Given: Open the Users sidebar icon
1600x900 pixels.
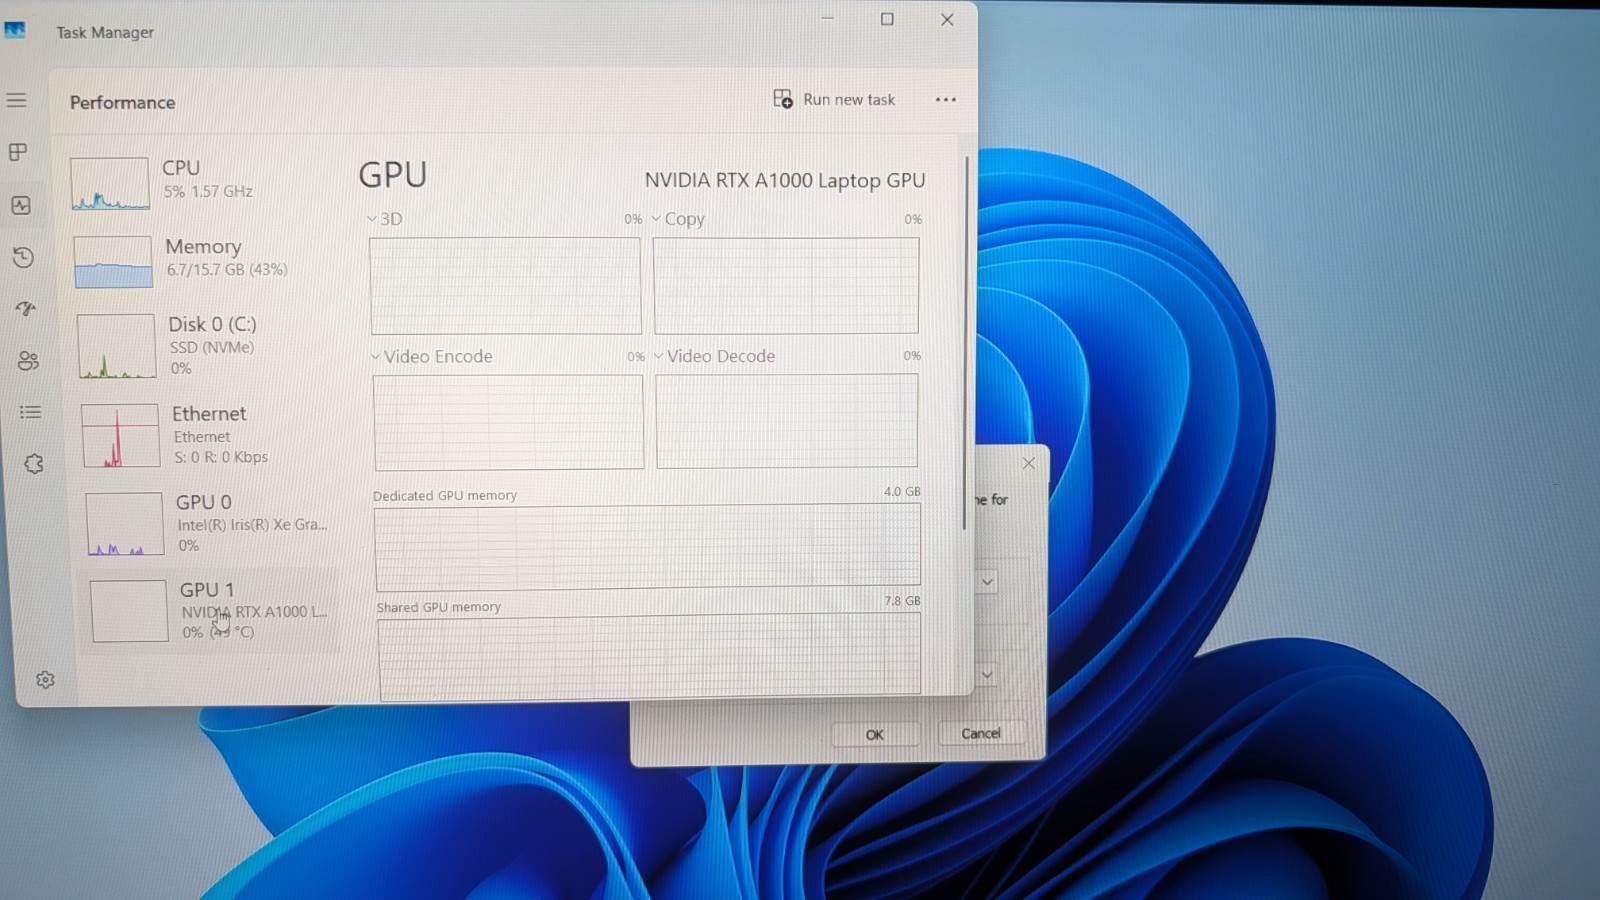Looking at the screenshot, I should click(28, 361).
